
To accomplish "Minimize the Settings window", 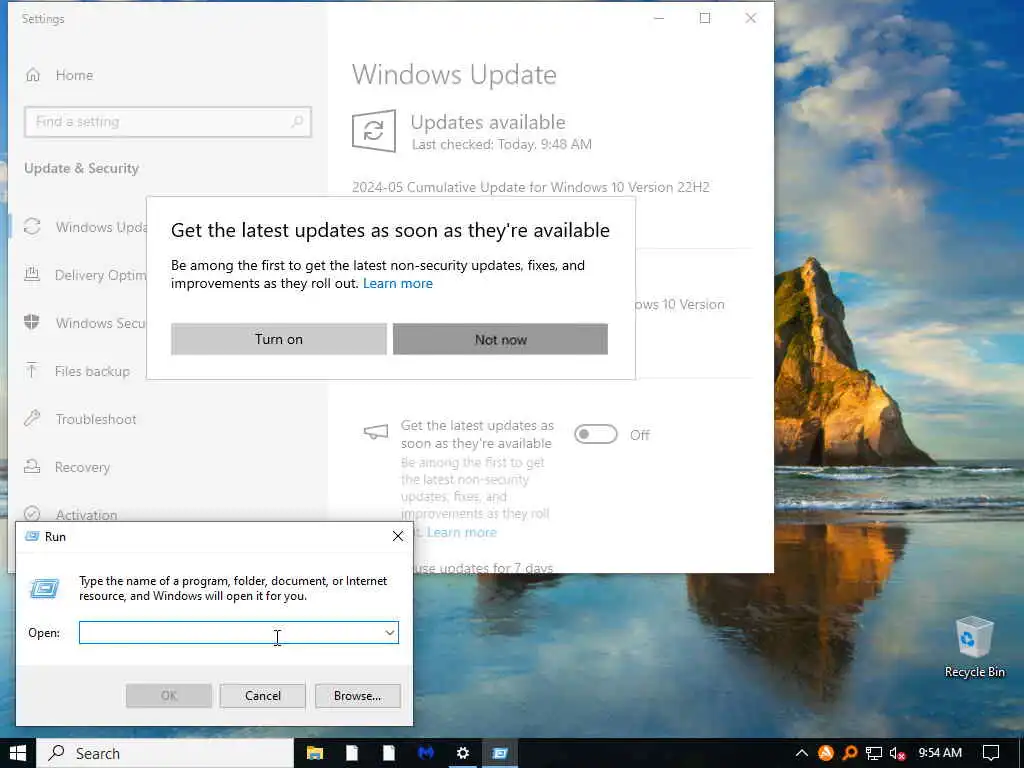I will (x=659, y=18).
